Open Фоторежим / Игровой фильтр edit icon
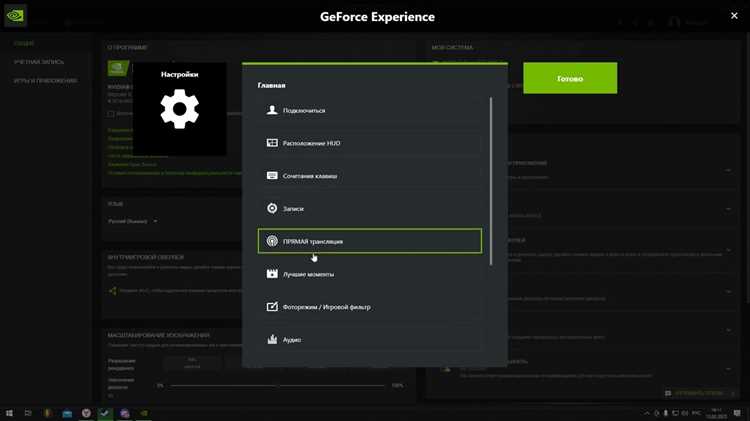This screenshot has width=750, height=421. (x=272, y=306)
